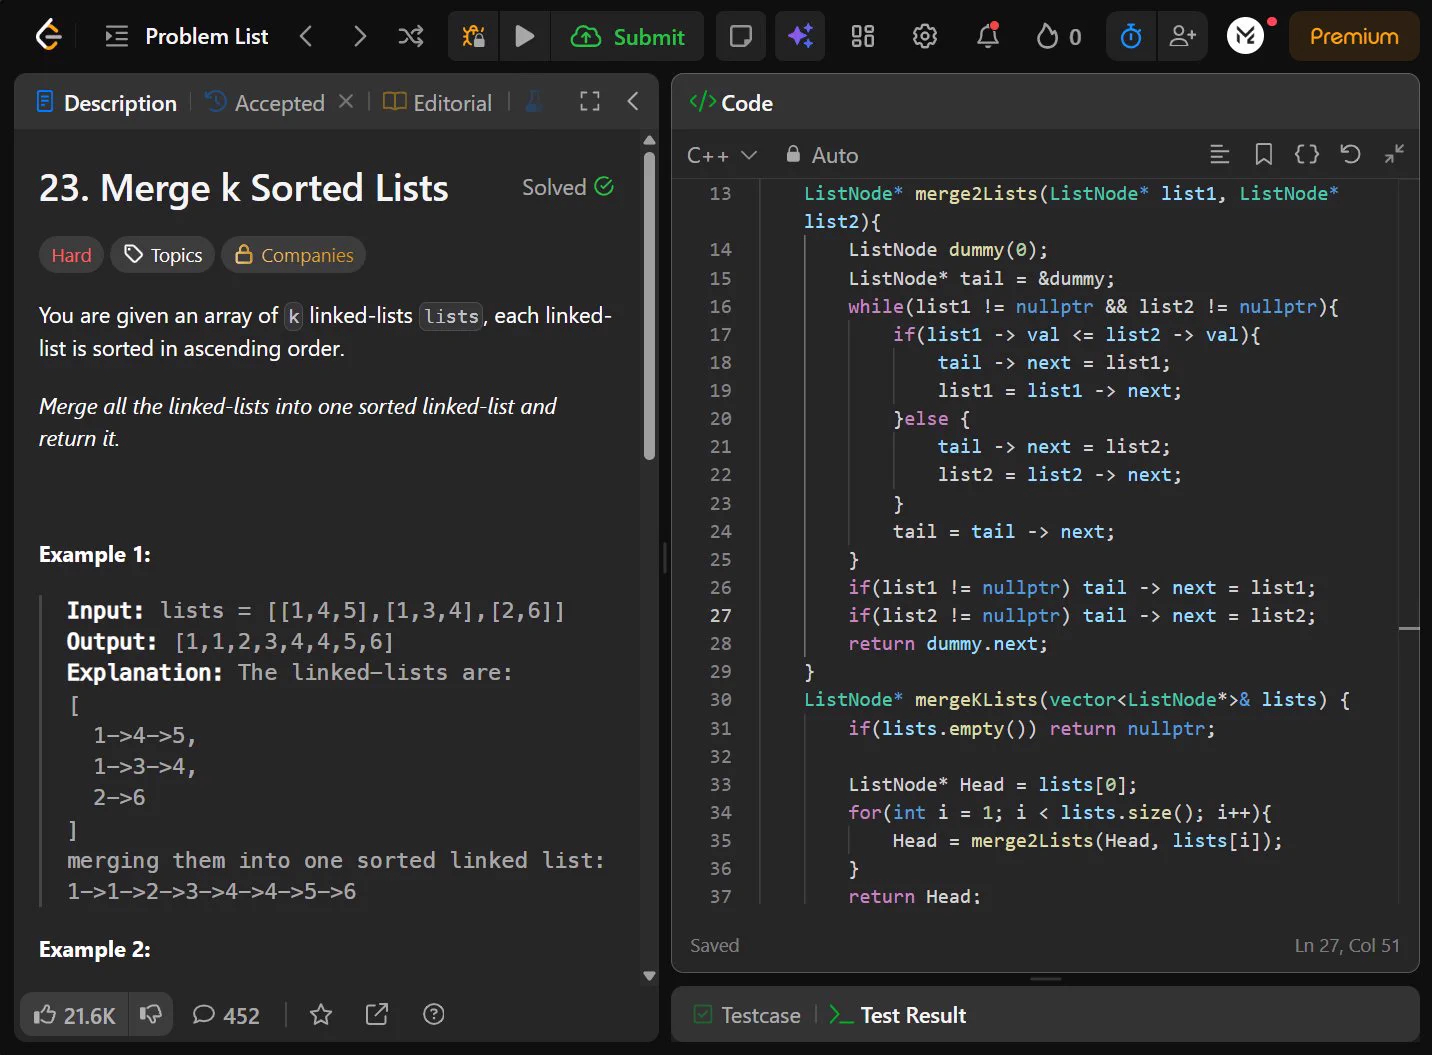Invite a collaborator icon
Screen dimensions: 1432x1055
[x=1183, y=37]
